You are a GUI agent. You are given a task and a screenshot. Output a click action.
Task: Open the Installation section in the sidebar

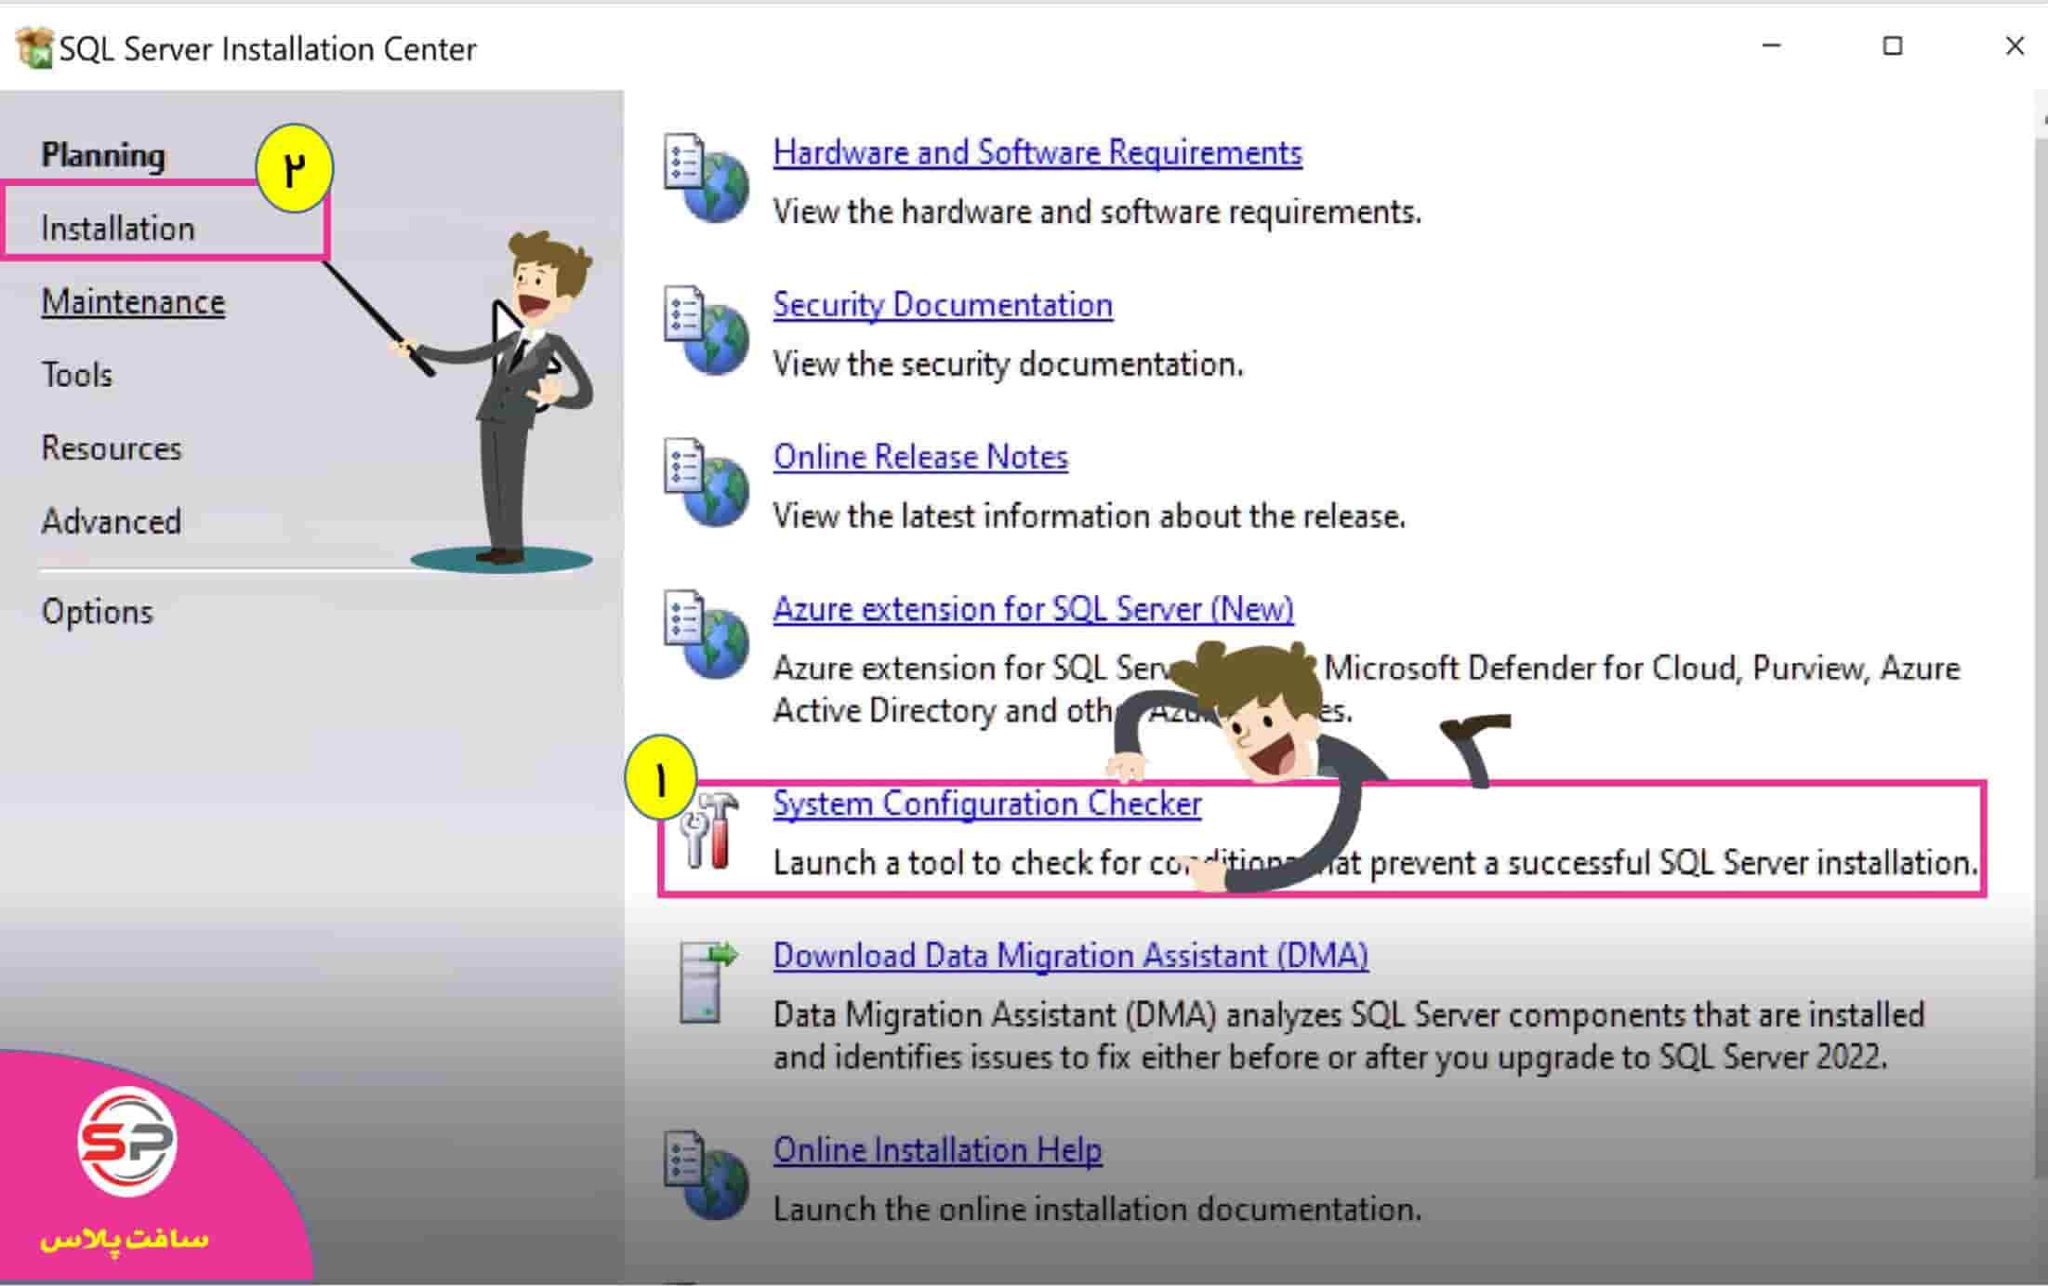(x=117, y=228)
